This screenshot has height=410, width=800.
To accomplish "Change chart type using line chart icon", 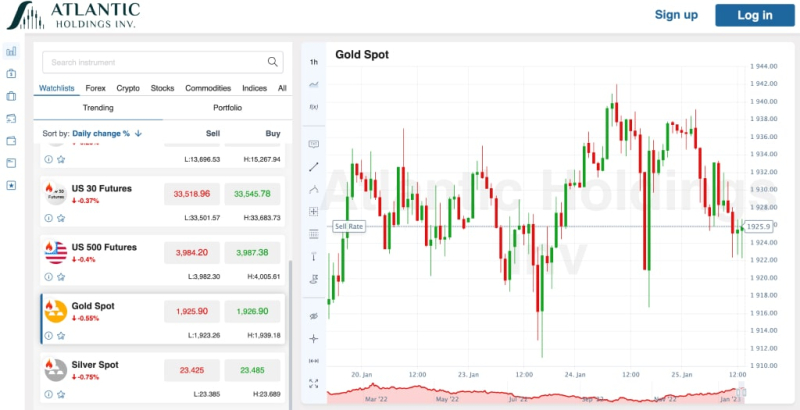I will pyautogui.click(x=314, y=85).
